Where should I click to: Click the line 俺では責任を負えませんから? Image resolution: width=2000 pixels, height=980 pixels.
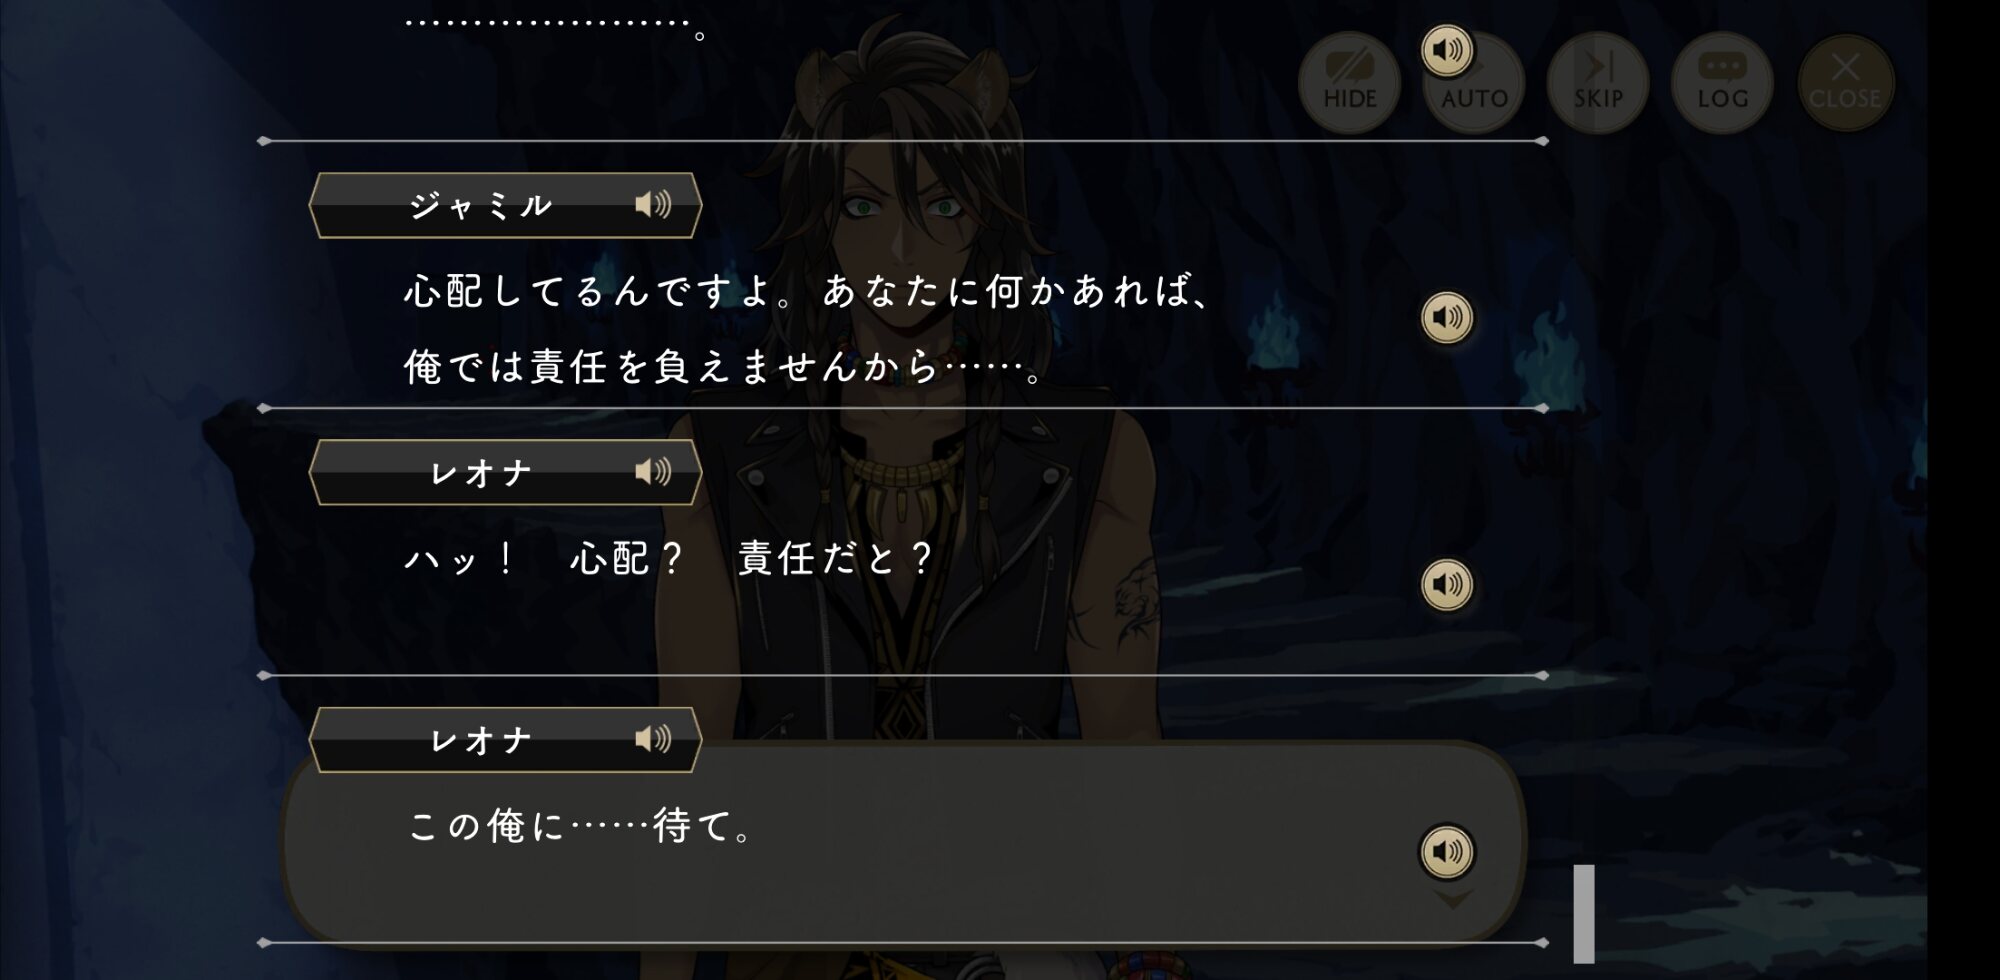click(x=724, y=367)
